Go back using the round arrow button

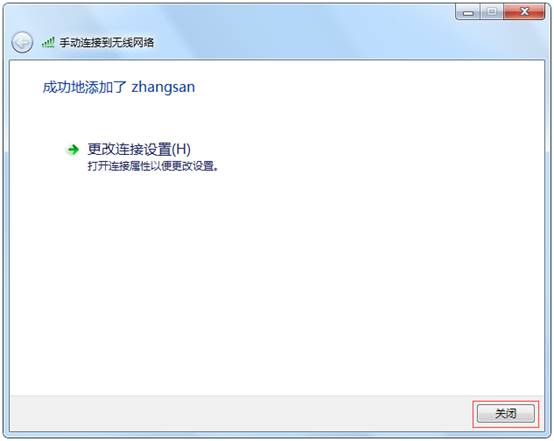coord(22,43)
